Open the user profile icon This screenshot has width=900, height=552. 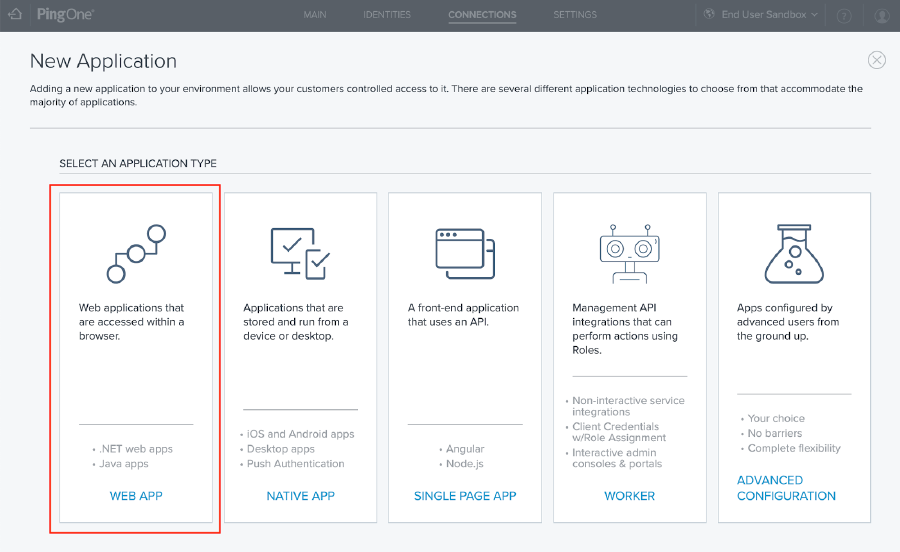(882, 16)
